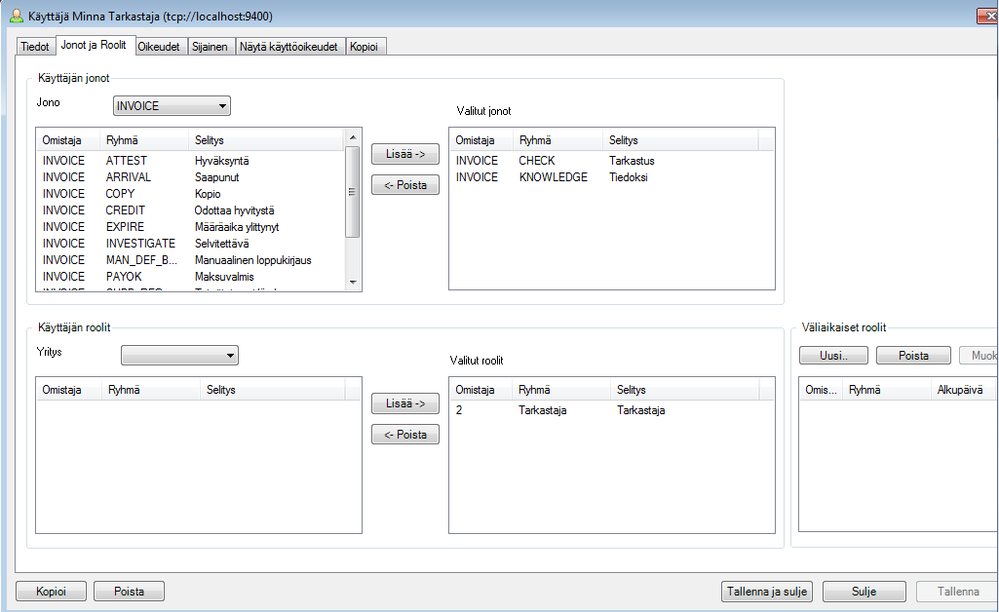Click the Uusi.. temporary role button
Image resolution: width=999 pixels, height=612 pixels.
(x=833, y=356)
